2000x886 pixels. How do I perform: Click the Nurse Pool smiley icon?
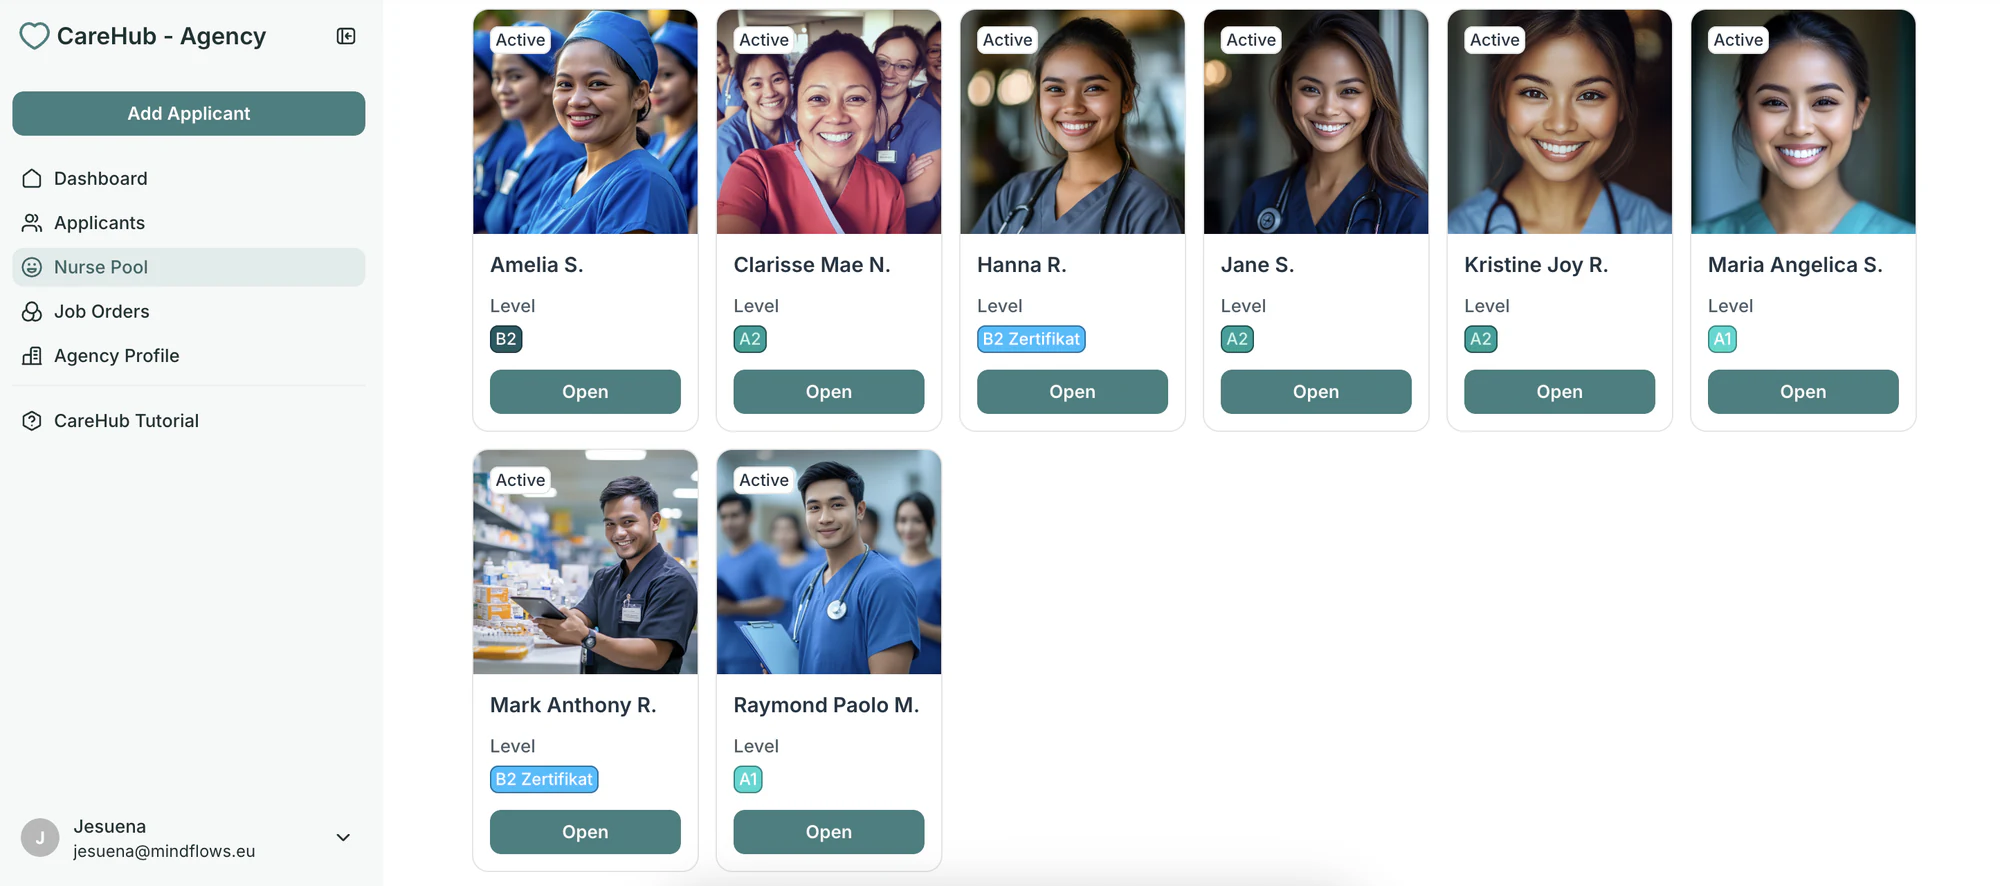pos(32,267)
